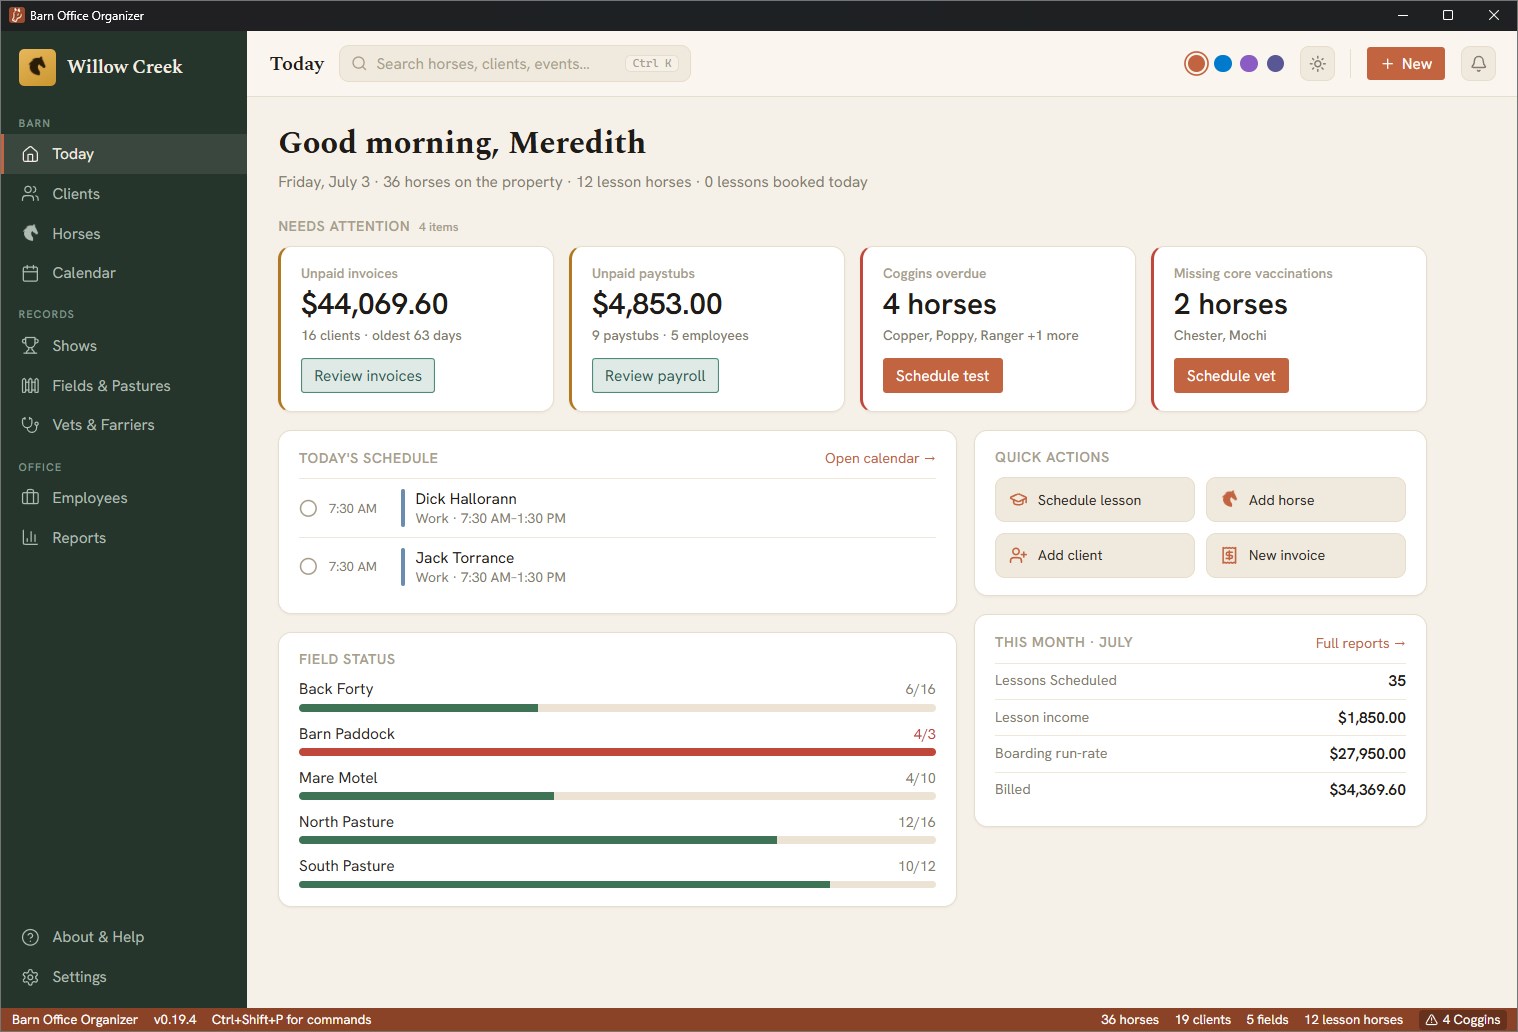Open calendar link in Today's Schedule
The width and height of the screenshot is (1518, 1032).
[880, 458]
